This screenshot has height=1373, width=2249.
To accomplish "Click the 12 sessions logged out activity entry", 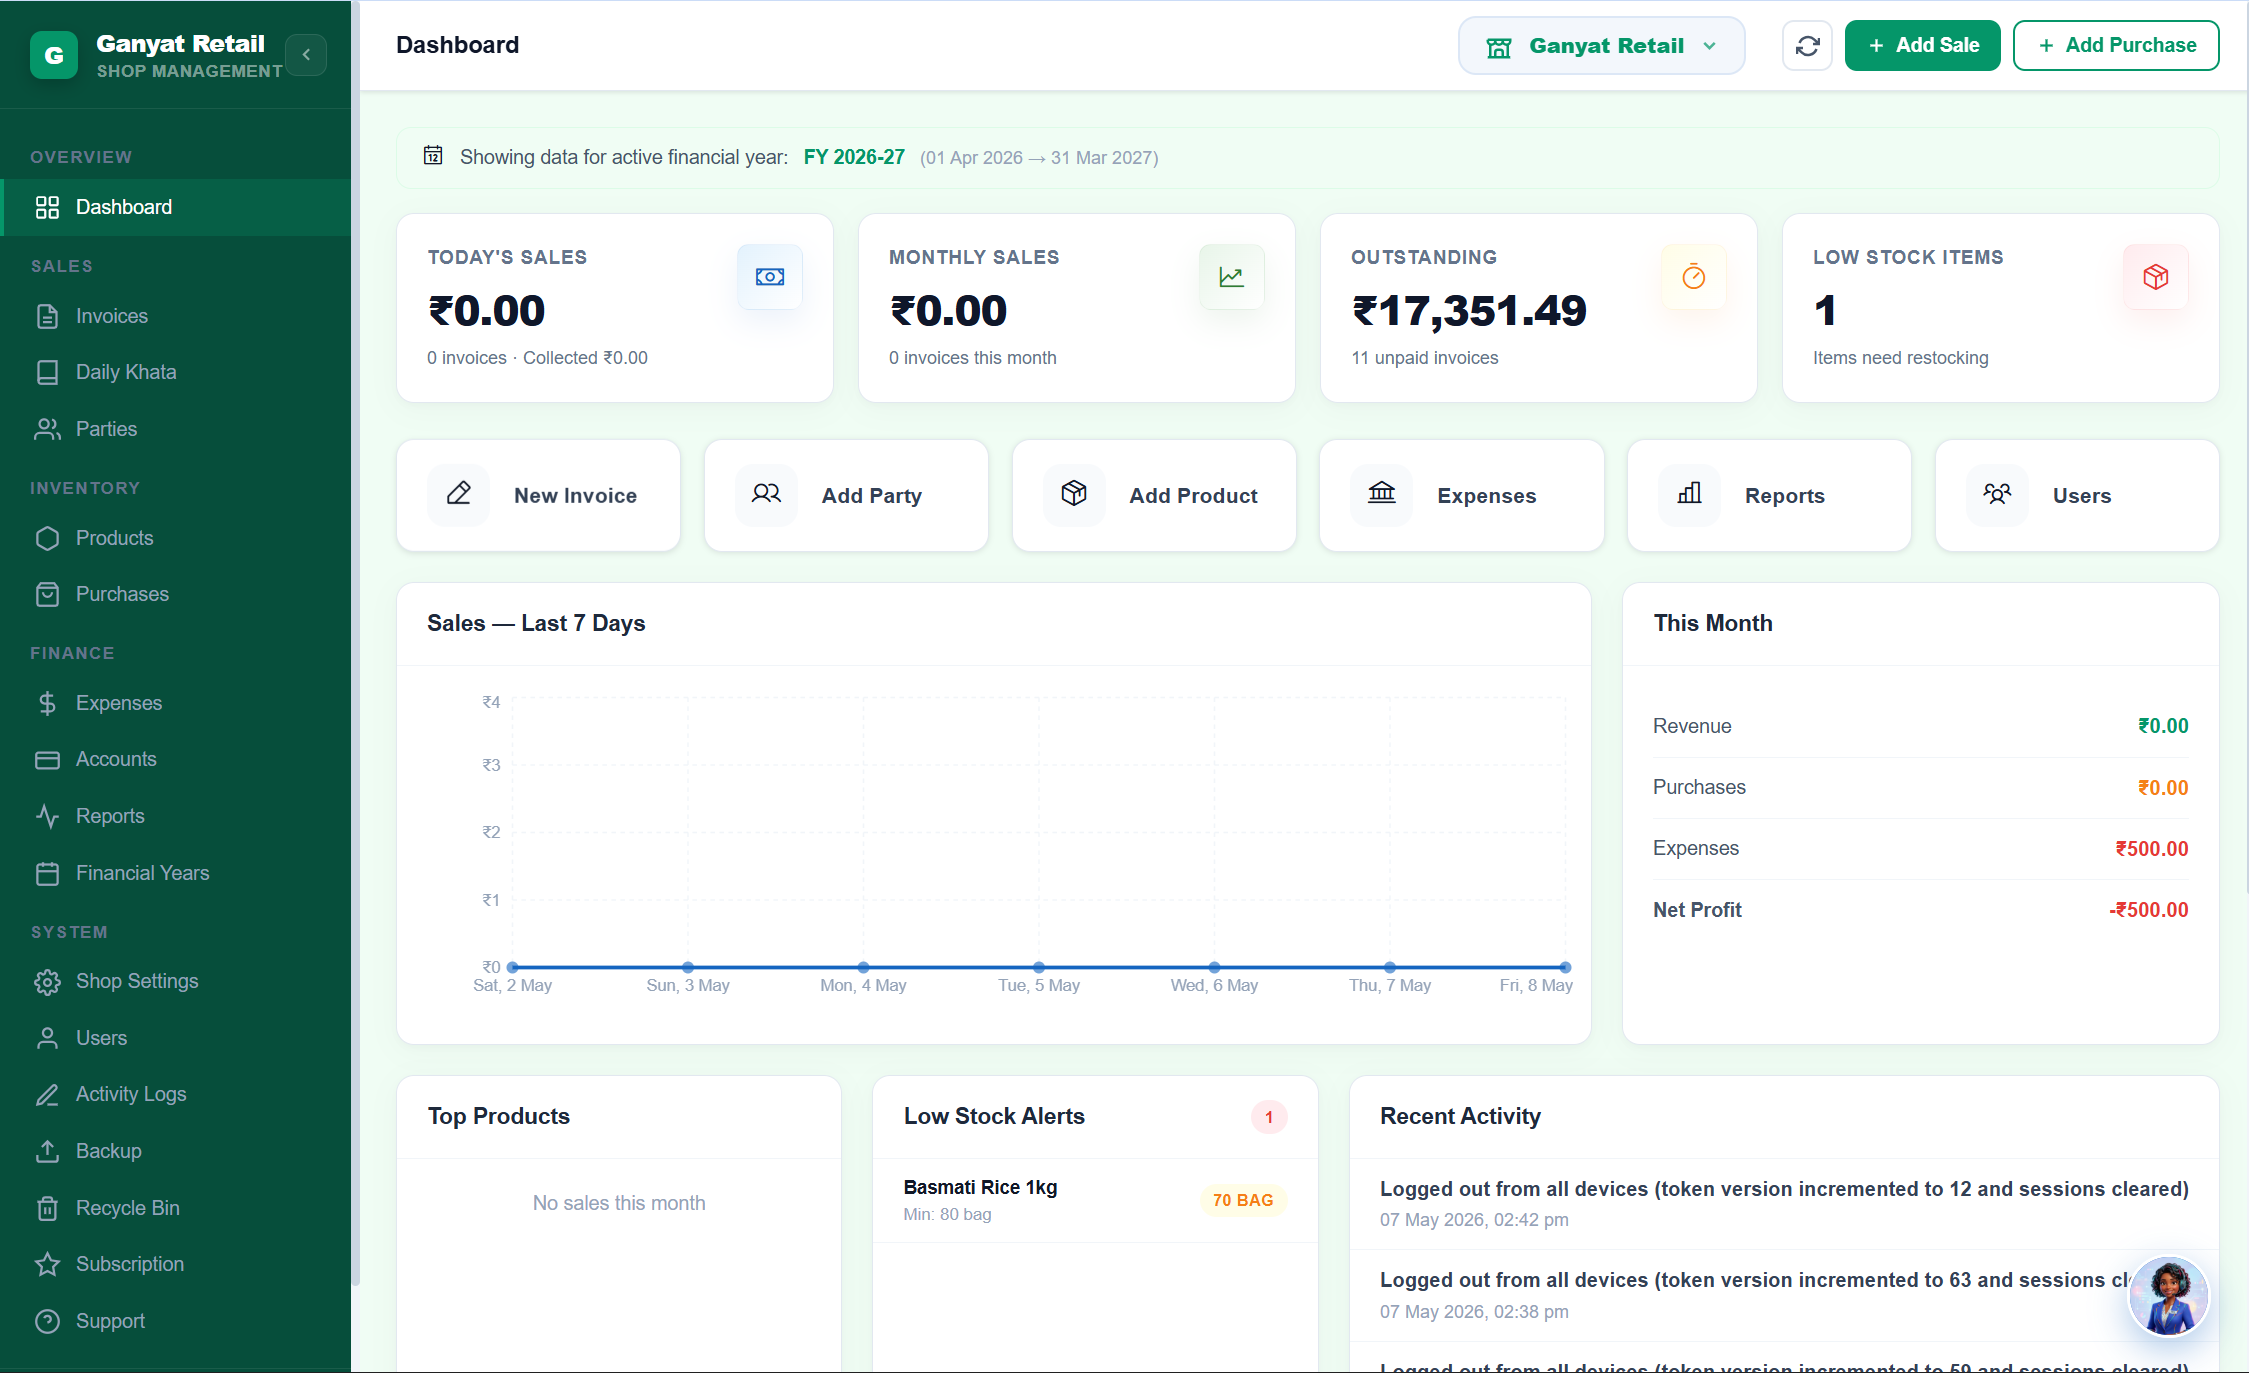I will 1784,1203.
